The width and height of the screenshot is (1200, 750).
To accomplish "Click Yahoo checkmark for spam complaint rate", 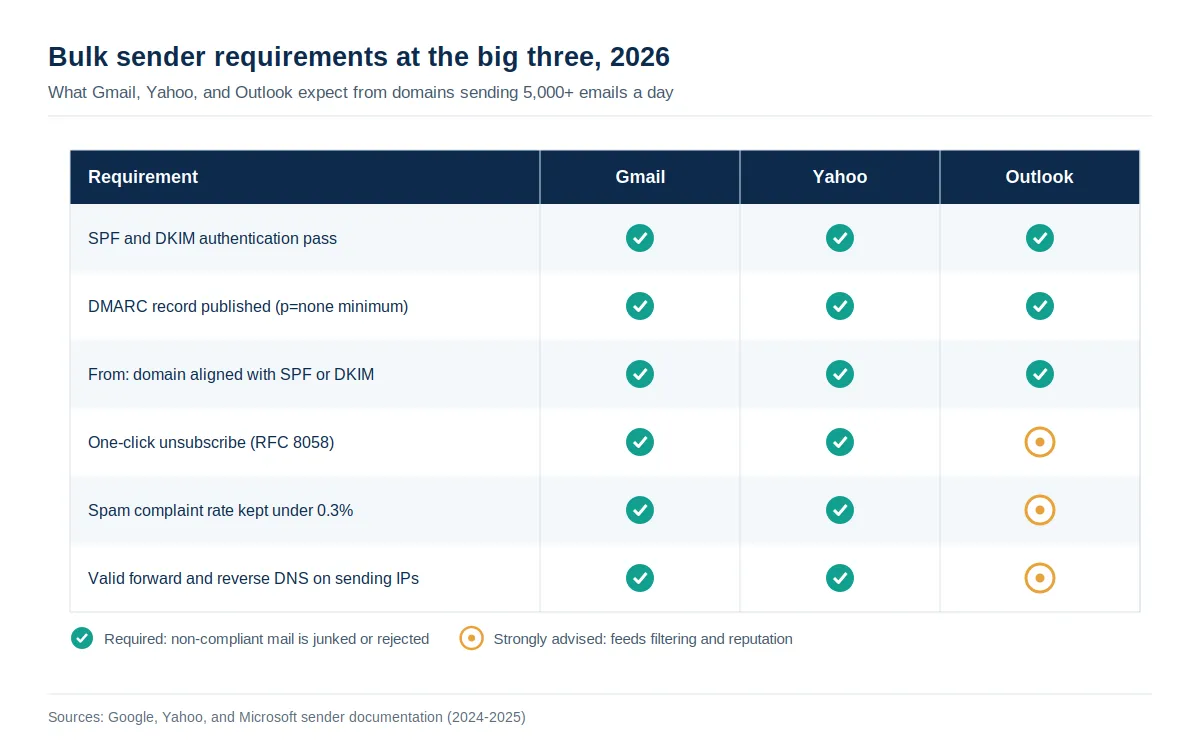I will pos(840,510).
